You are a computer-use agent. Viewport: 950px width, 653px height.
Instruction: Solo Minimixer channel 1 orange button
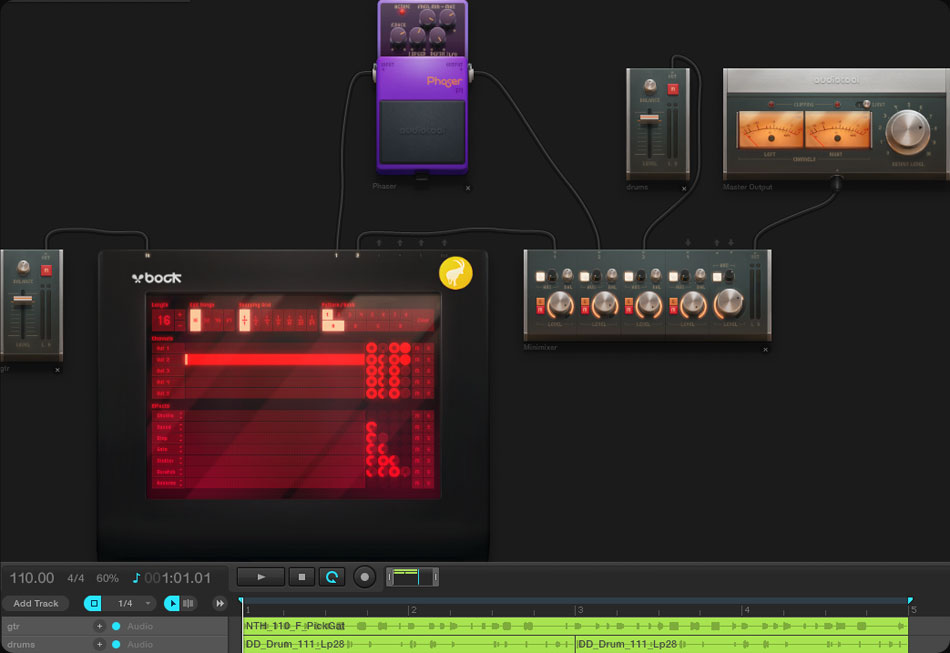click(540, 301)
